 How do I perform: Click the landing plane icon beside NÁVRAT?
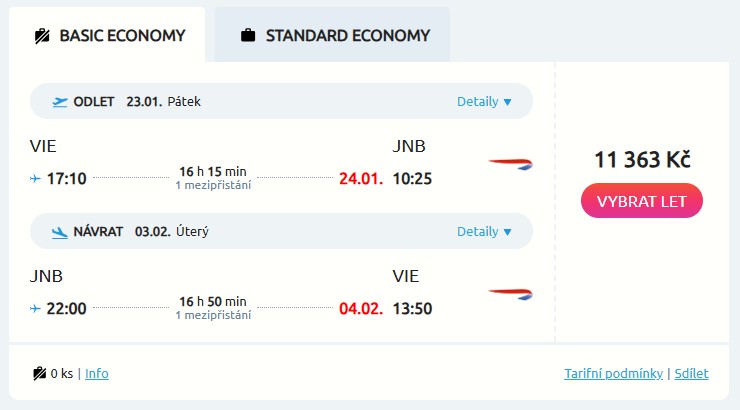60,232
